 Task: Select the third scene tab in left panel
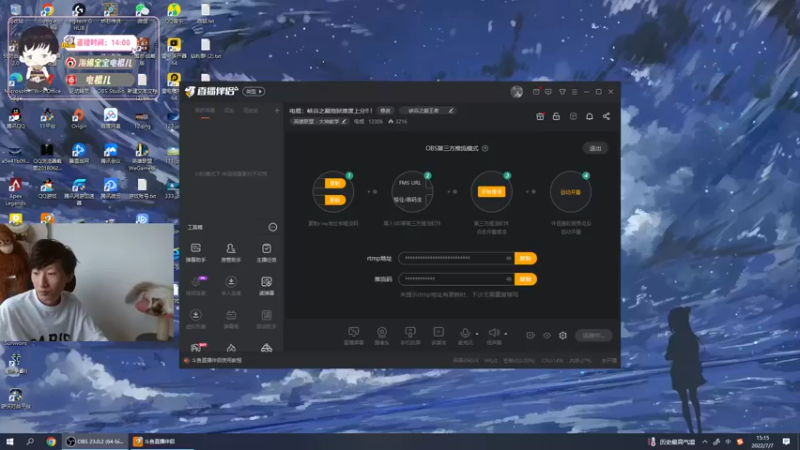coord(251,110)
